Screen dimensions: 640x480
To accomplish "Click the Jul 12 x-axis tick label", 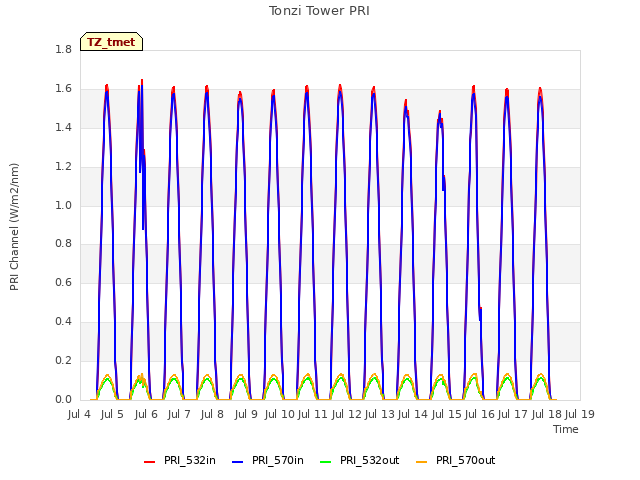I will (x=347, y=414).
